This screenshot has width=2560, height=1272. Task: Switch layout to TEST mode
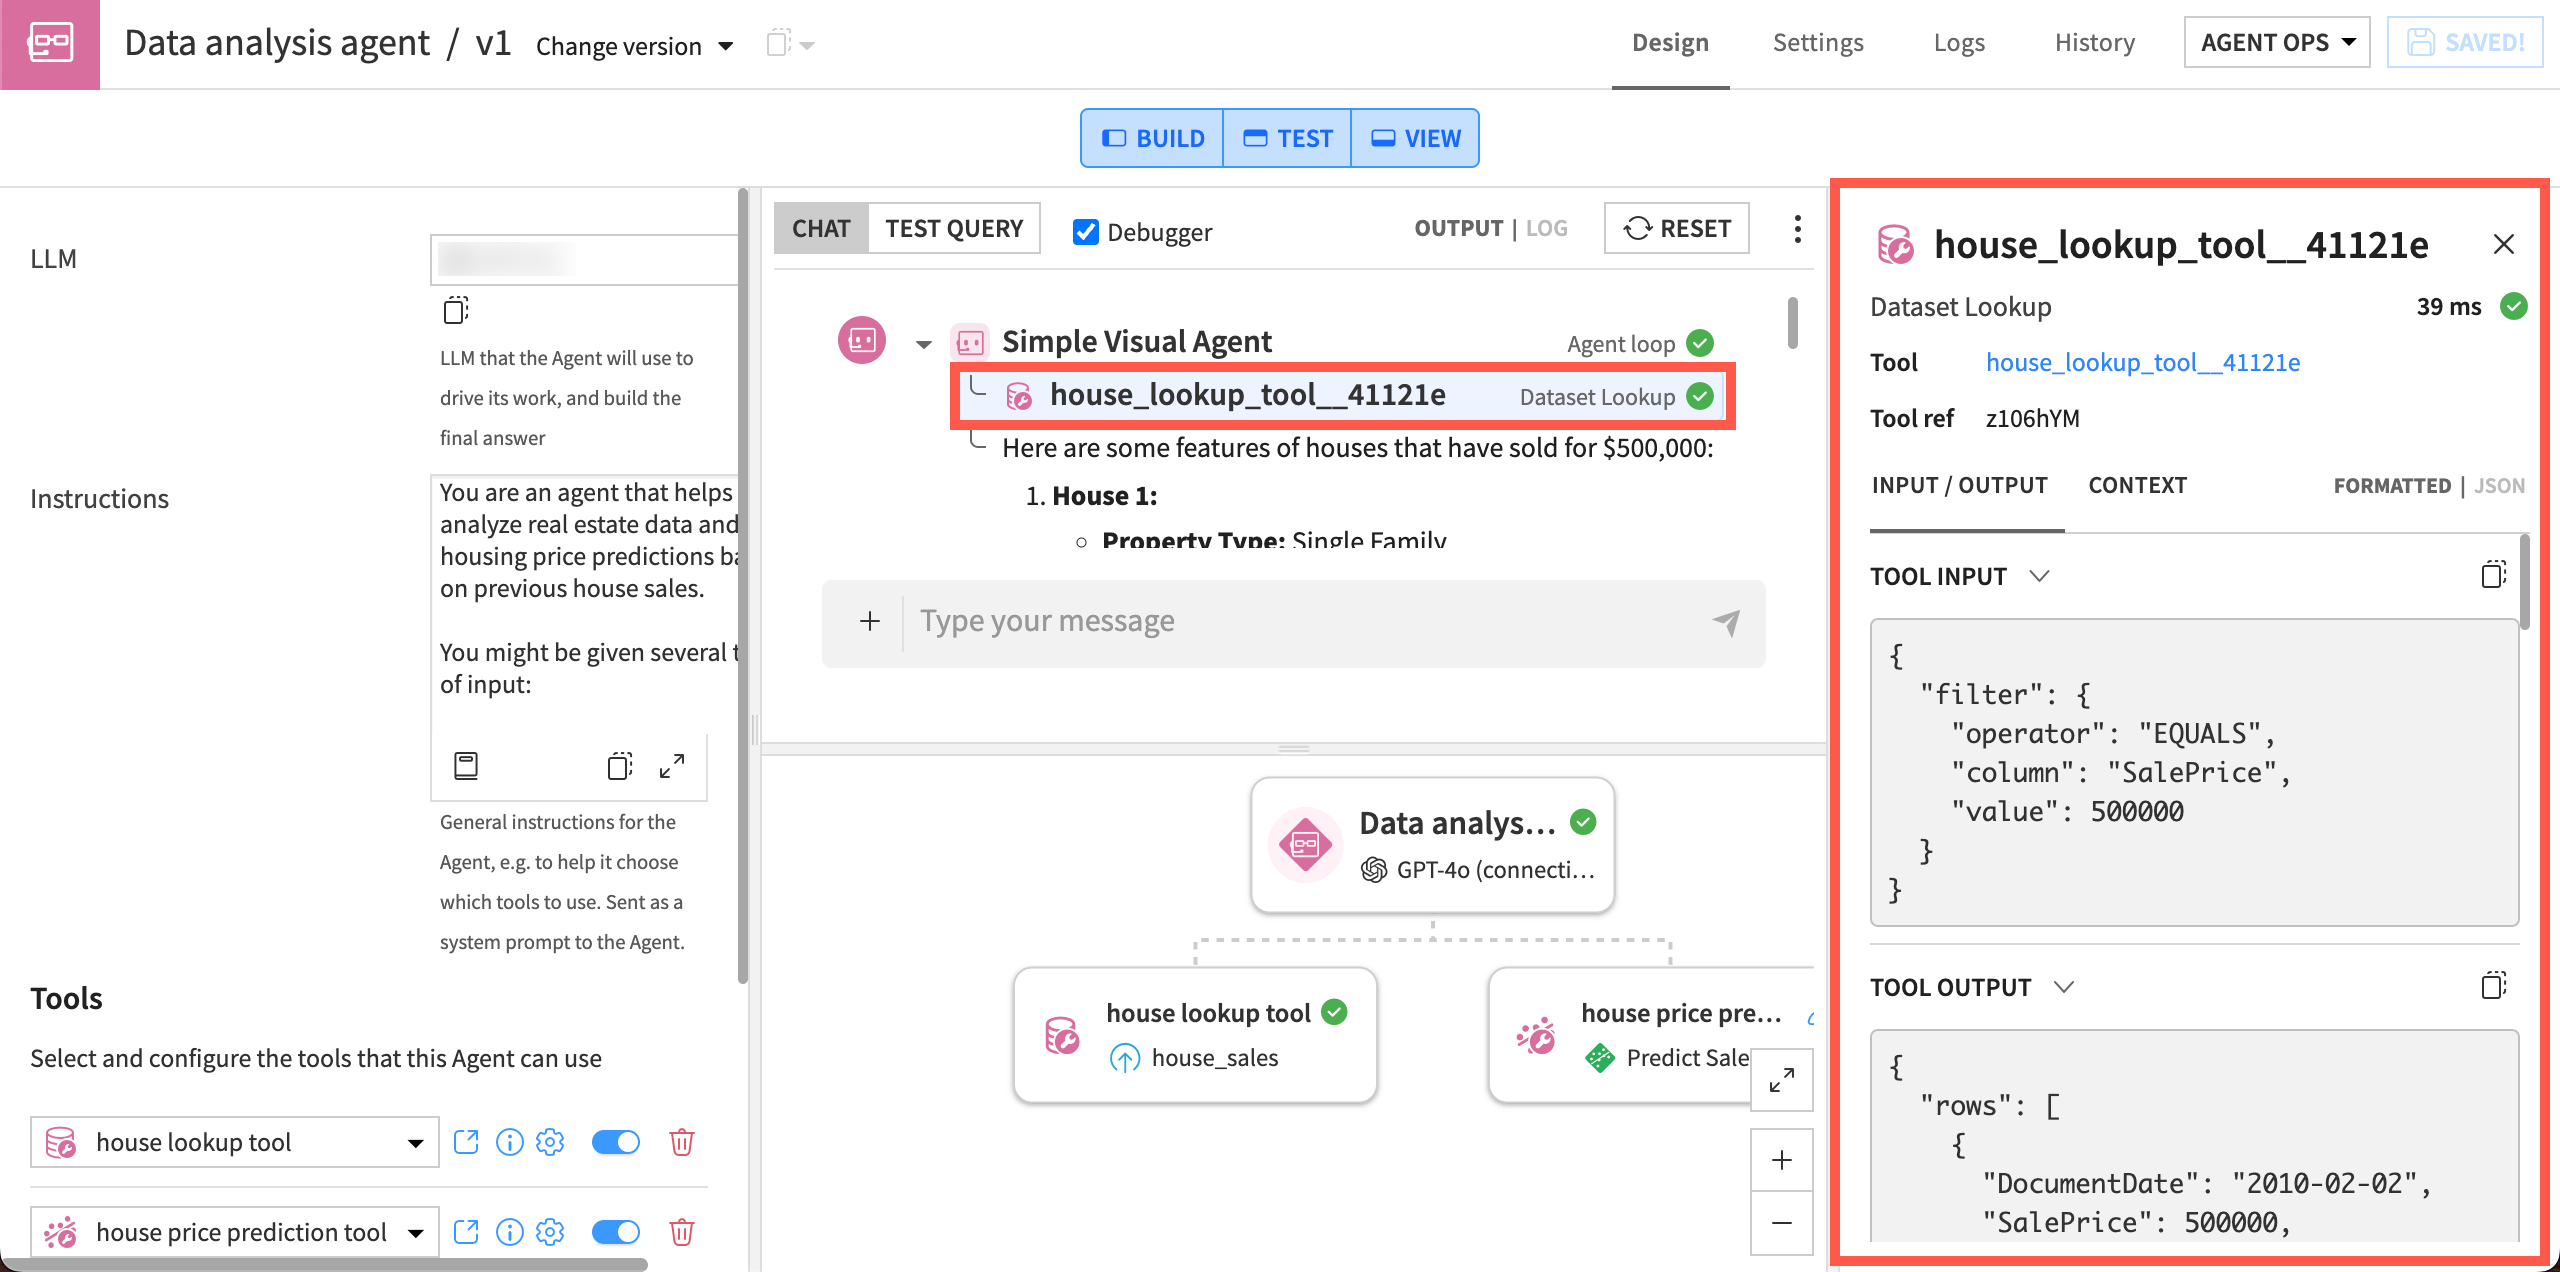(1287, 138)
